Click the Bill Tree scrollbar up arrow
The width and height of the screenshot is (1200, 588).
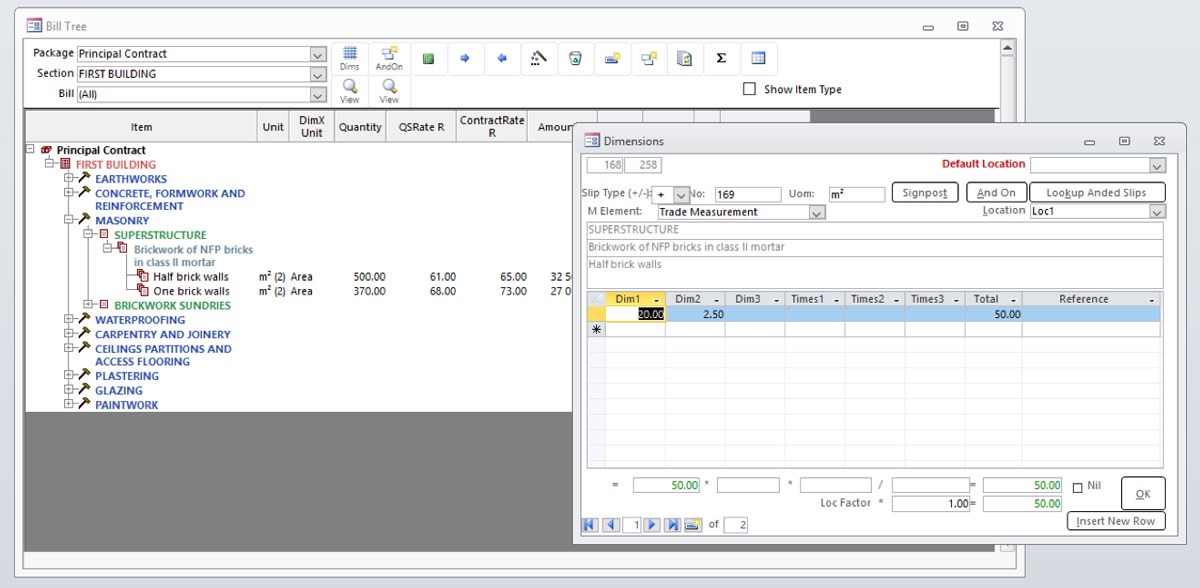(x=1007, y=47)
